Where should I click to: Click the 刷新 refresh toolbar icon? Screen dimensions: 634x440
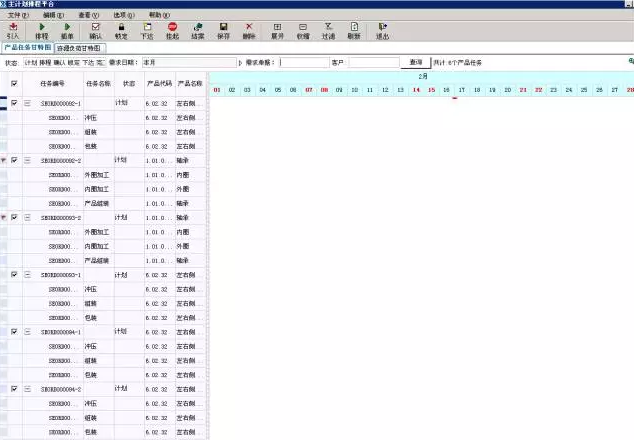tap(354, 27)
